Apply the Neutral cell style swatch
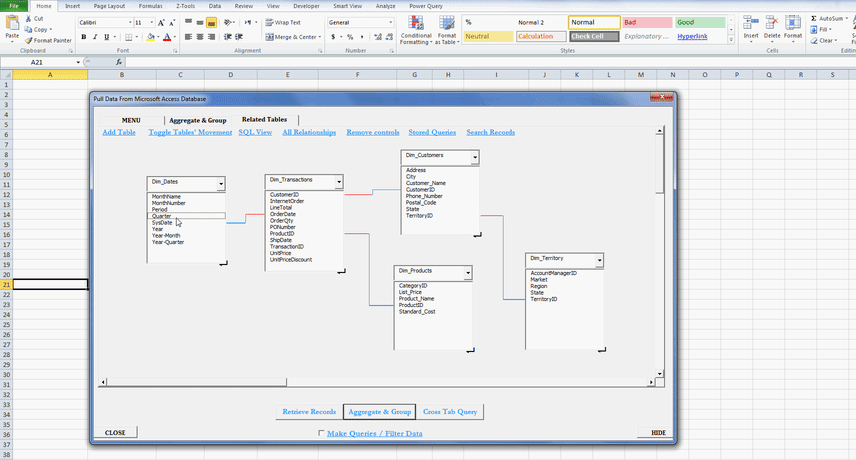This screenshot has width=856, height=460. [488, 36]
